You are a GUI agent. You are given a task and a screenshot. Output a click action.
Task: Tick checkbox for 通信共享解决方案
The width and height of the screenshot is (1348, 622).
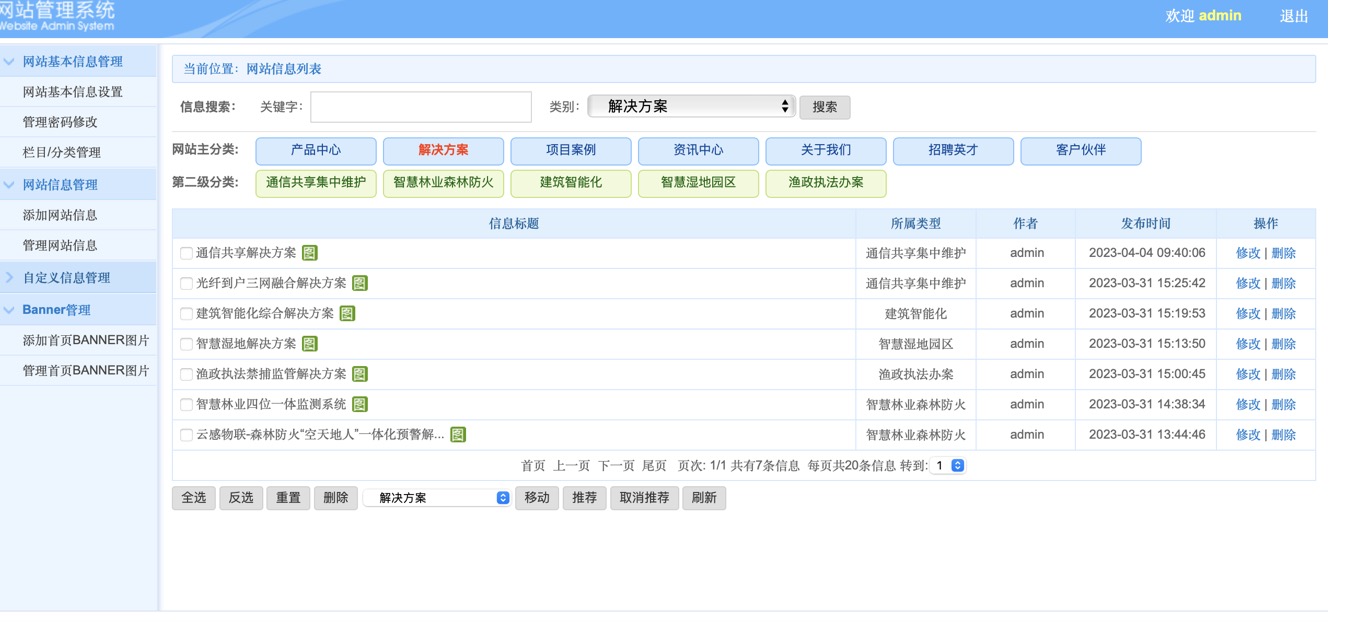[186, 254]
